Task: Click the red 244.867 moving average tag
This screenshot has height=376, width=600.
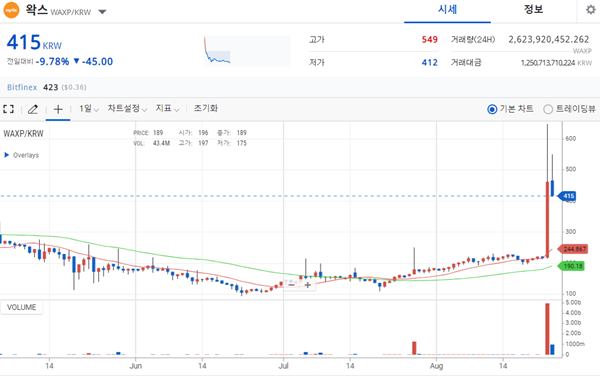Action: tap(573, 249)
